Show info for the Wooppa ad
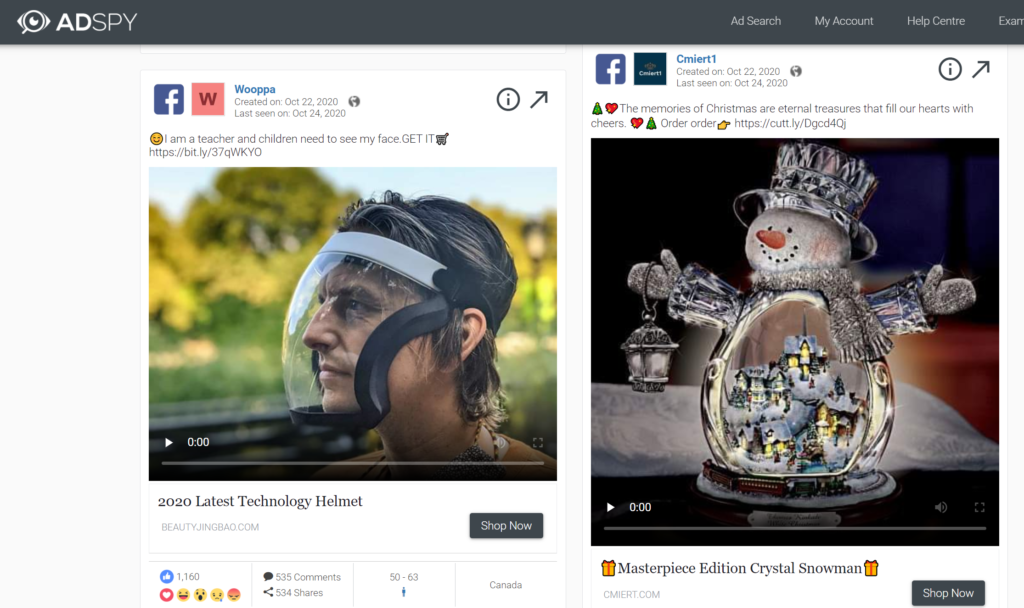This screenshot has height=608, width=1024. 508,99
